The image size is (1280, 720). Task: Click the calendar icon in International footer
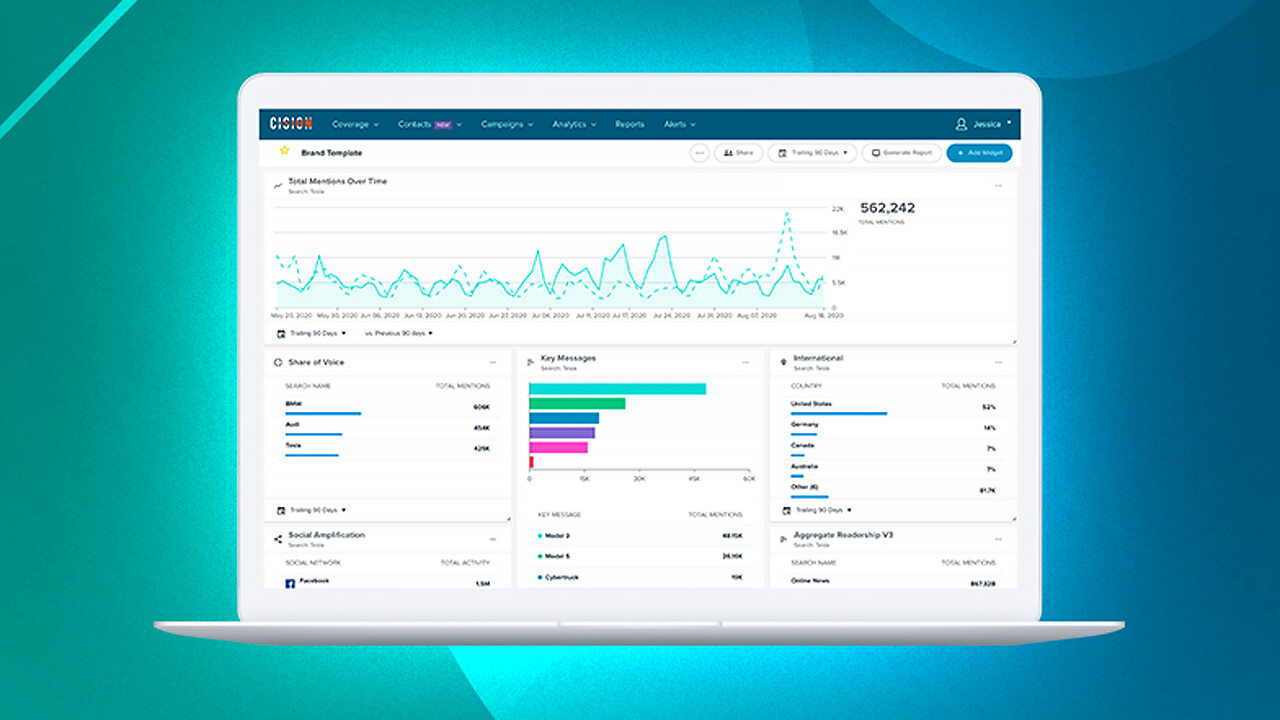[x=787, y=510]
